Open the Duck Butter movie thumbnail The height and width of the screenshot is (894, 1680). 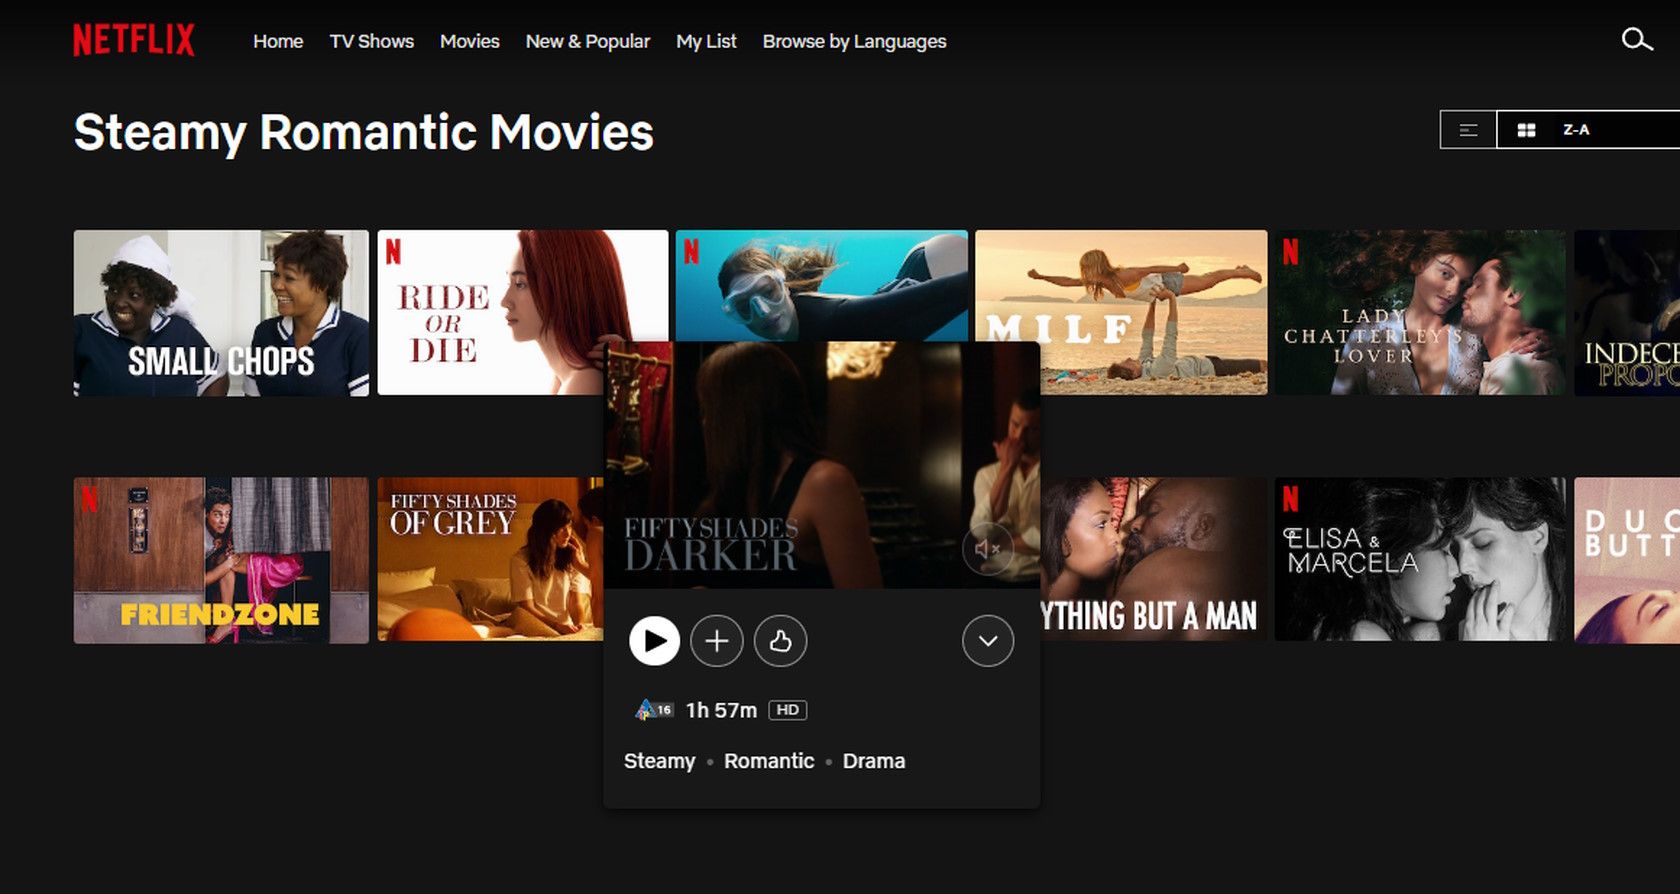click(x=1627, y=560)
